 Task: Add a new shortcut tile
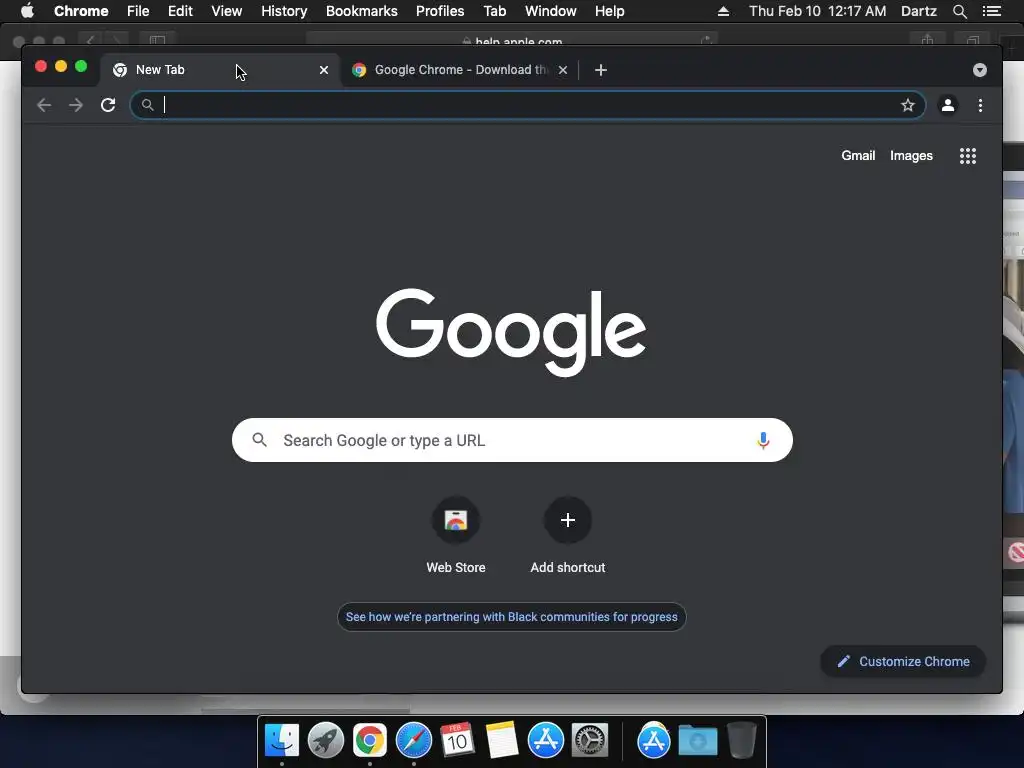(568, 536)
